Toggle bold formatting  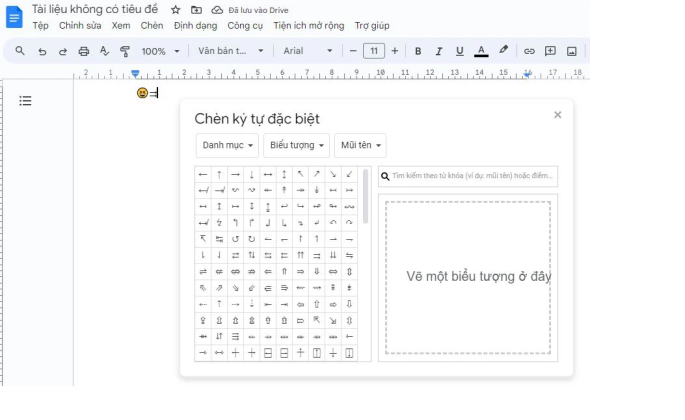click(418, 51)
